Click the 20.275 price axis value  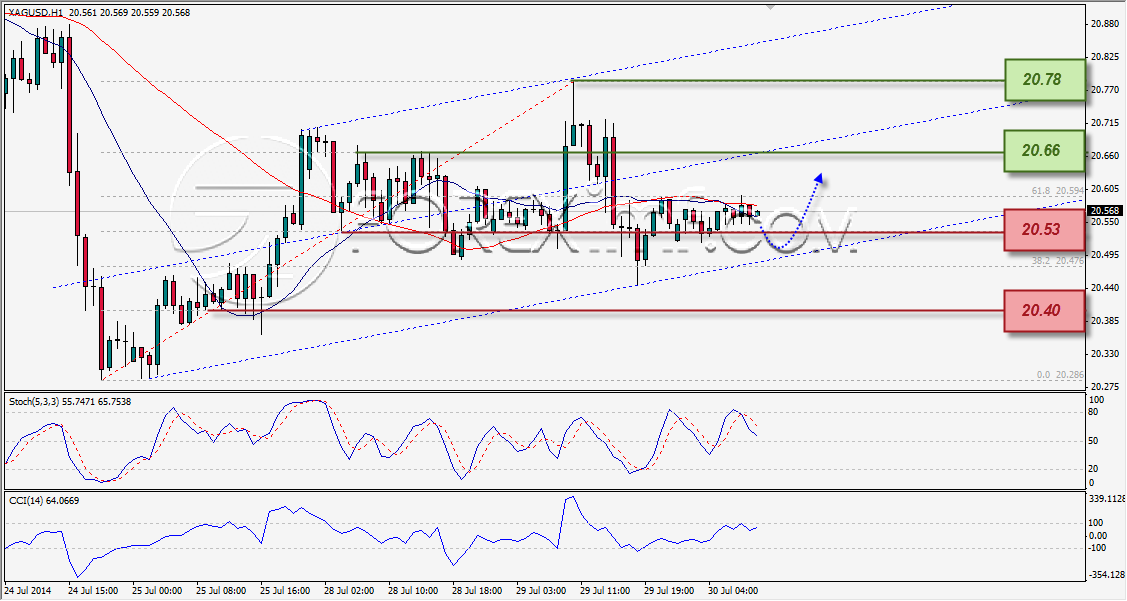(1105, 387)
